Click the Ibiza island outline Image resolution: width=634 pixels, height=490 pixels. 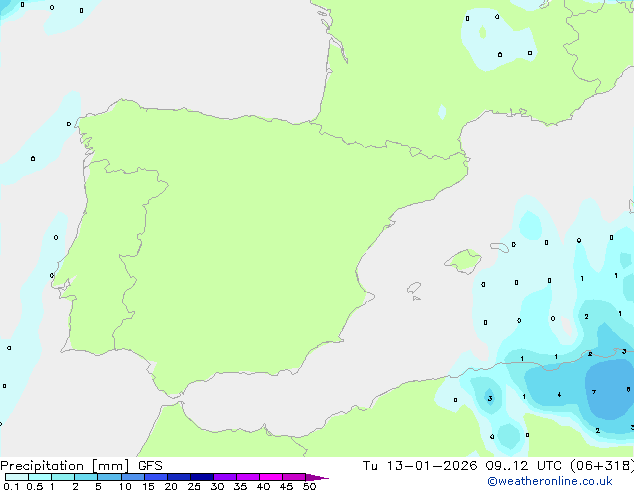click(x=414, y=288)
